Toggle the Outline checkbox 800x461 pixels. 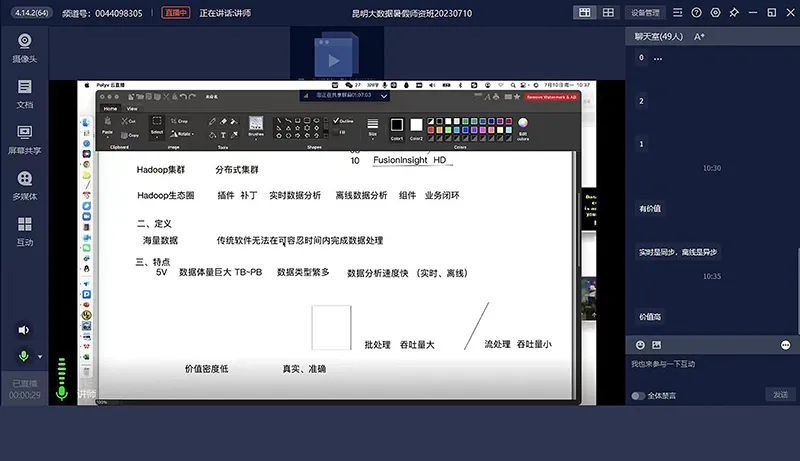pyautogui.click(x=343, y=121)
